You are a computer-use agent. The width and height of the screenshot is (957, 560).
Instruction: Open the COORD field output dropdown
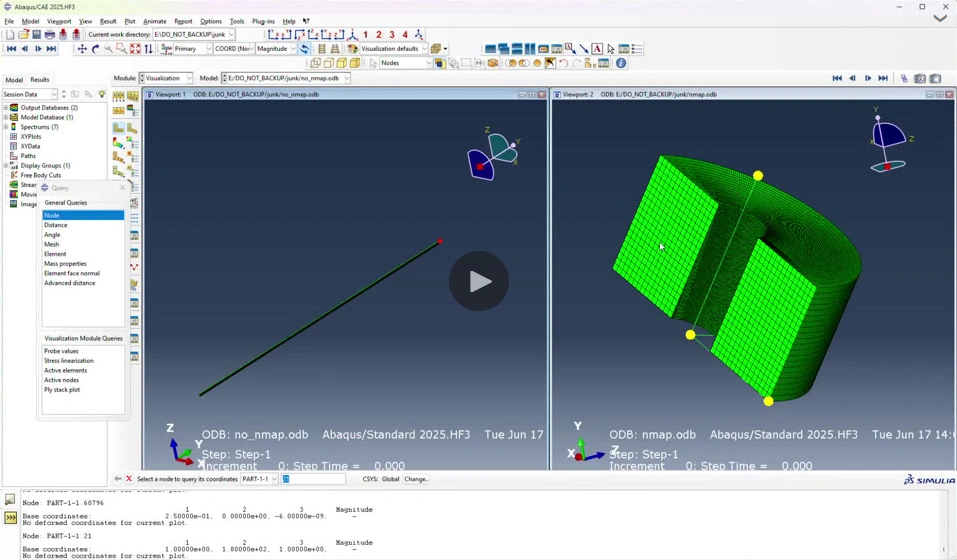coord(234,49)
